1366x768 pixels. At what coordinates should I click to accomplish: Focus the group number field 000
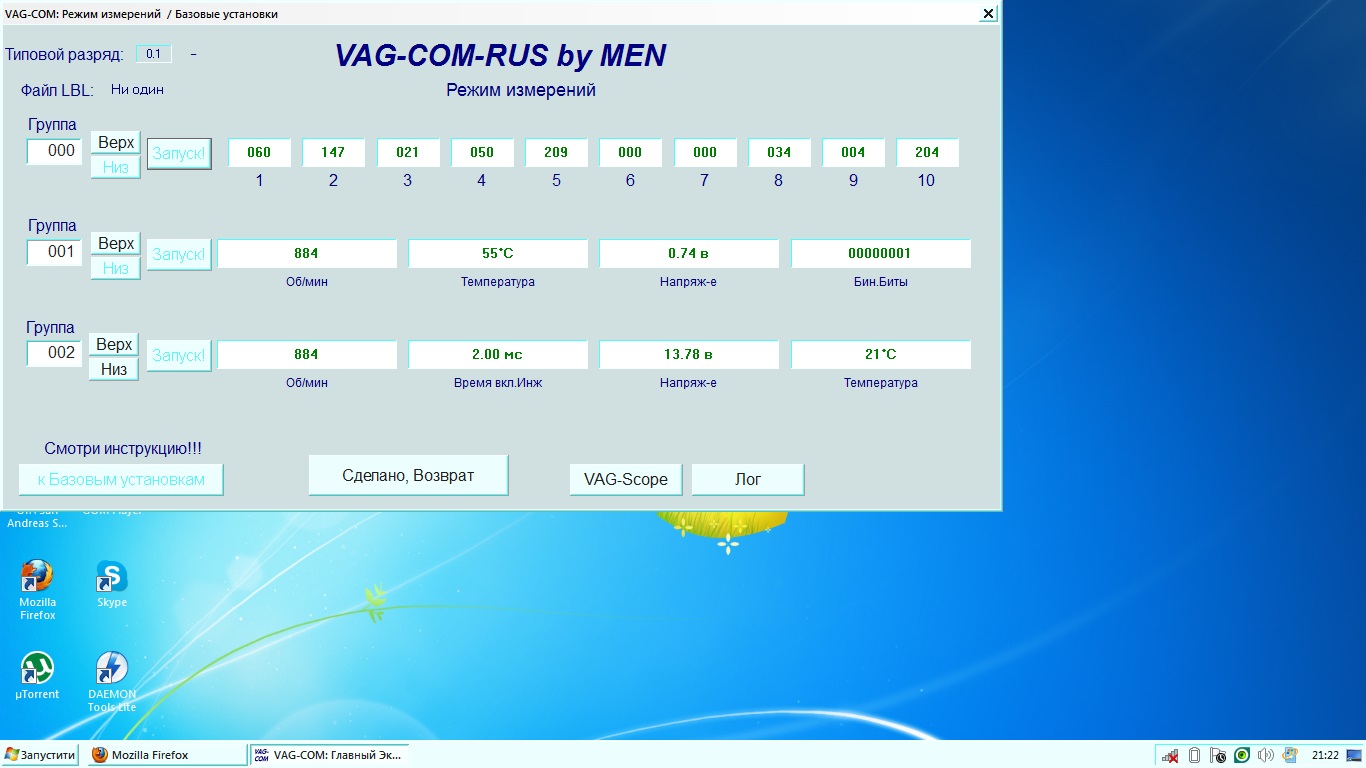(x=54, y=151)
